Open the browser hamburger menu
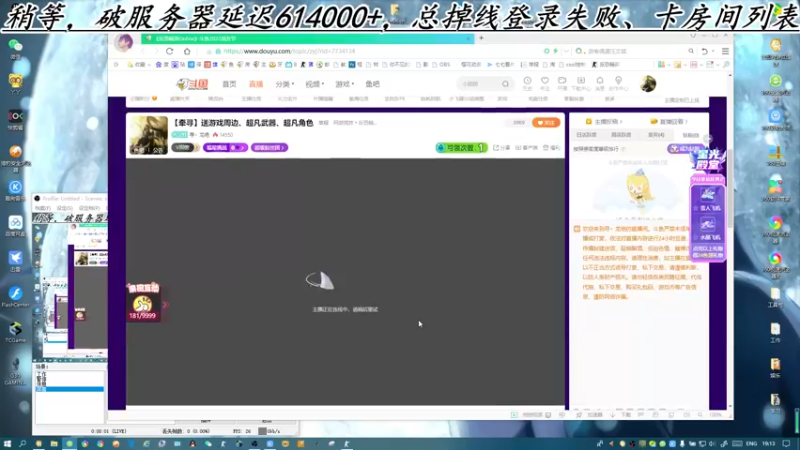The width and height of the screenshot is (800, 450). (725, 51)
